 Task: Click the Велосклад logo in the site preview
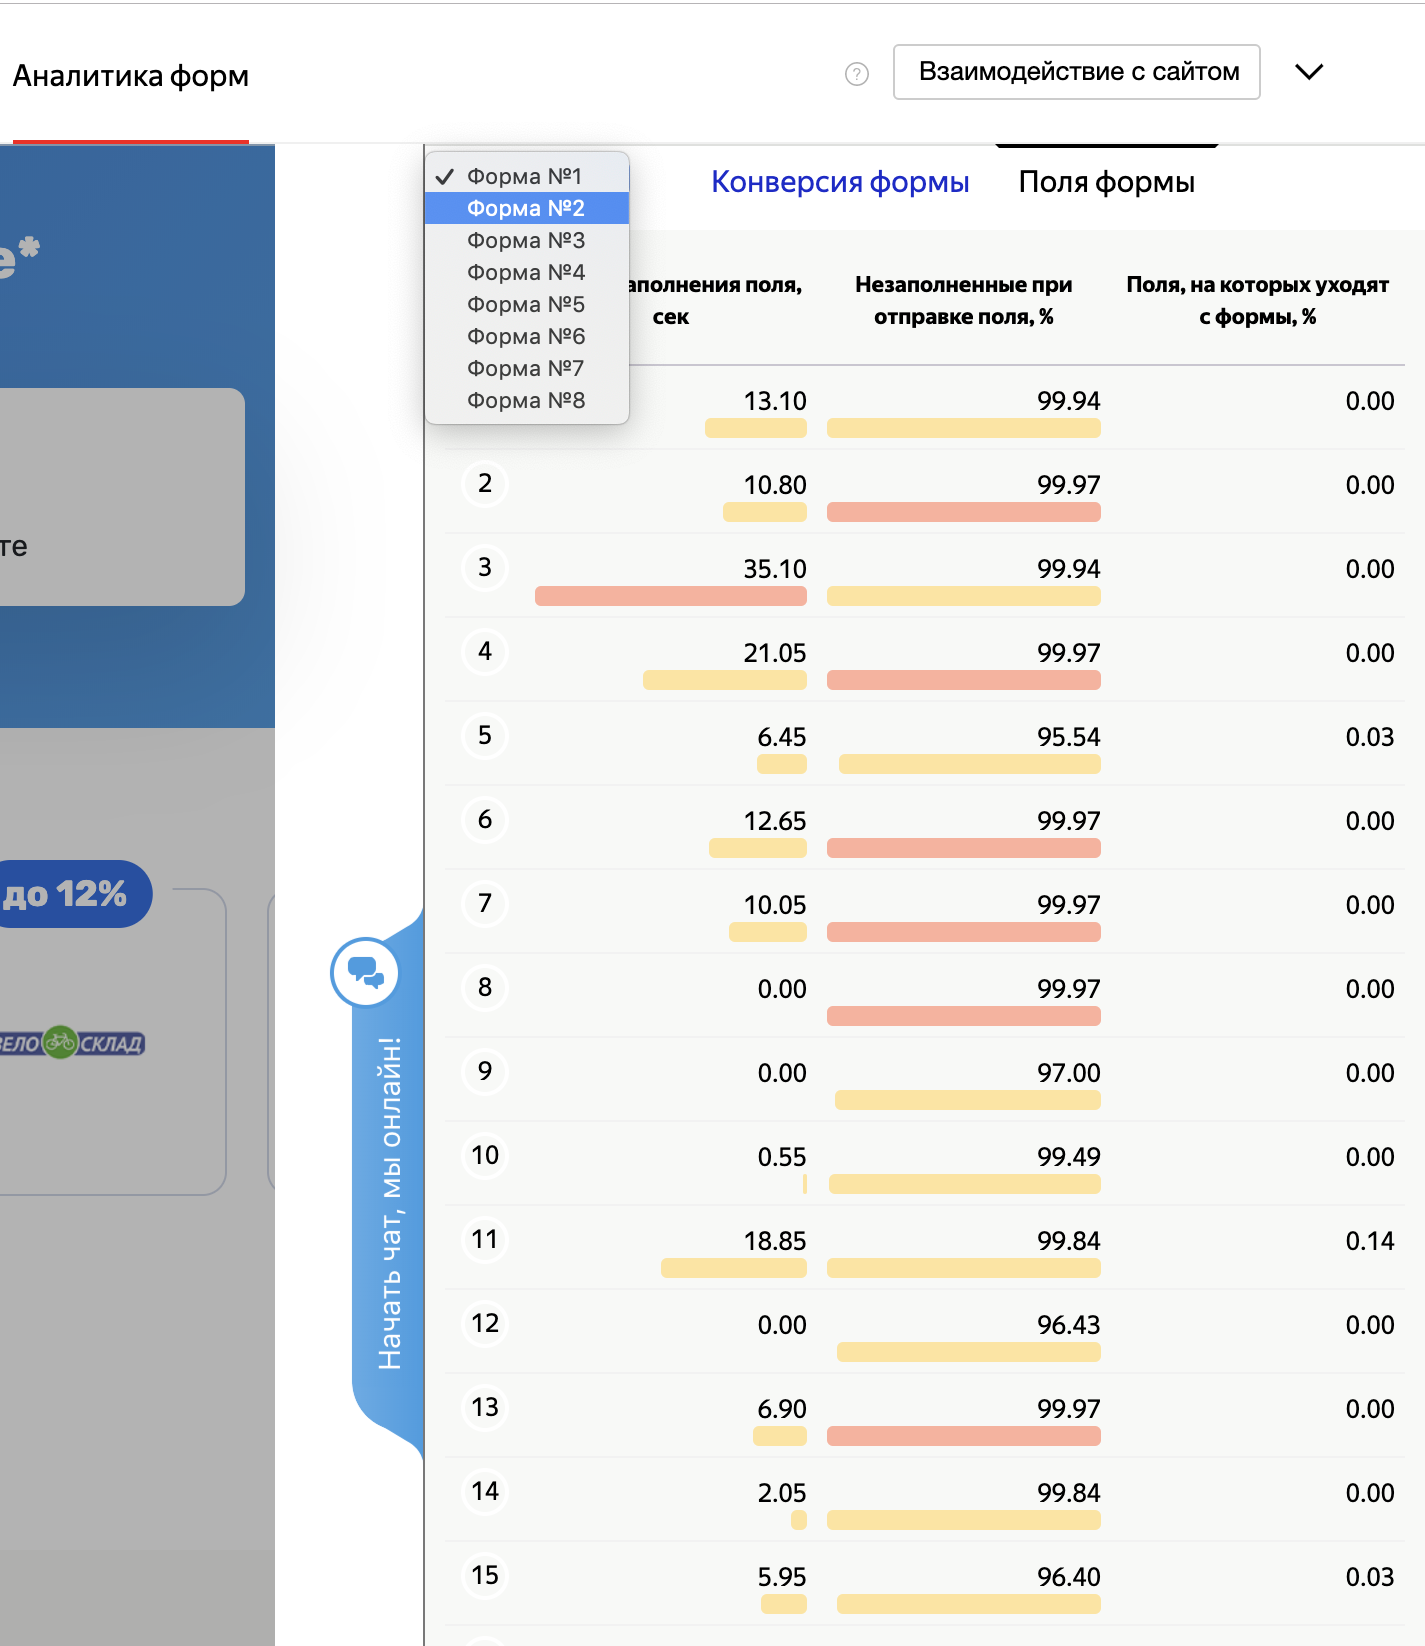(72, 1043)
